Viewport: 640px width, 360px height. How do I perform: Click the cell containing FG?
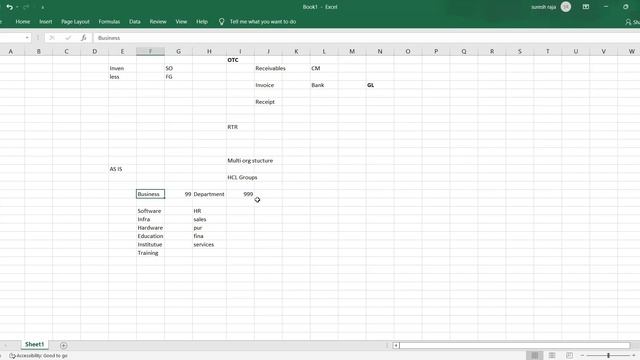click(x=178, y=77)
